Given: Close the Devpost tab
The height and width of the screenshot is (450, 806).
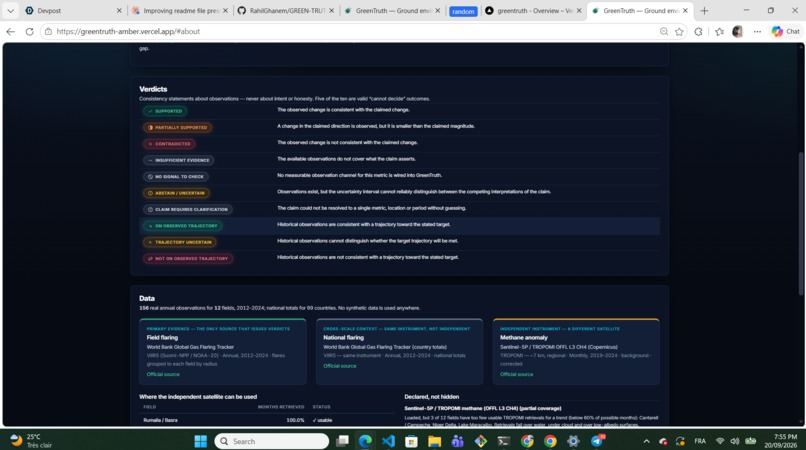Looking at the screenshot, I should [x=119, y=10].
